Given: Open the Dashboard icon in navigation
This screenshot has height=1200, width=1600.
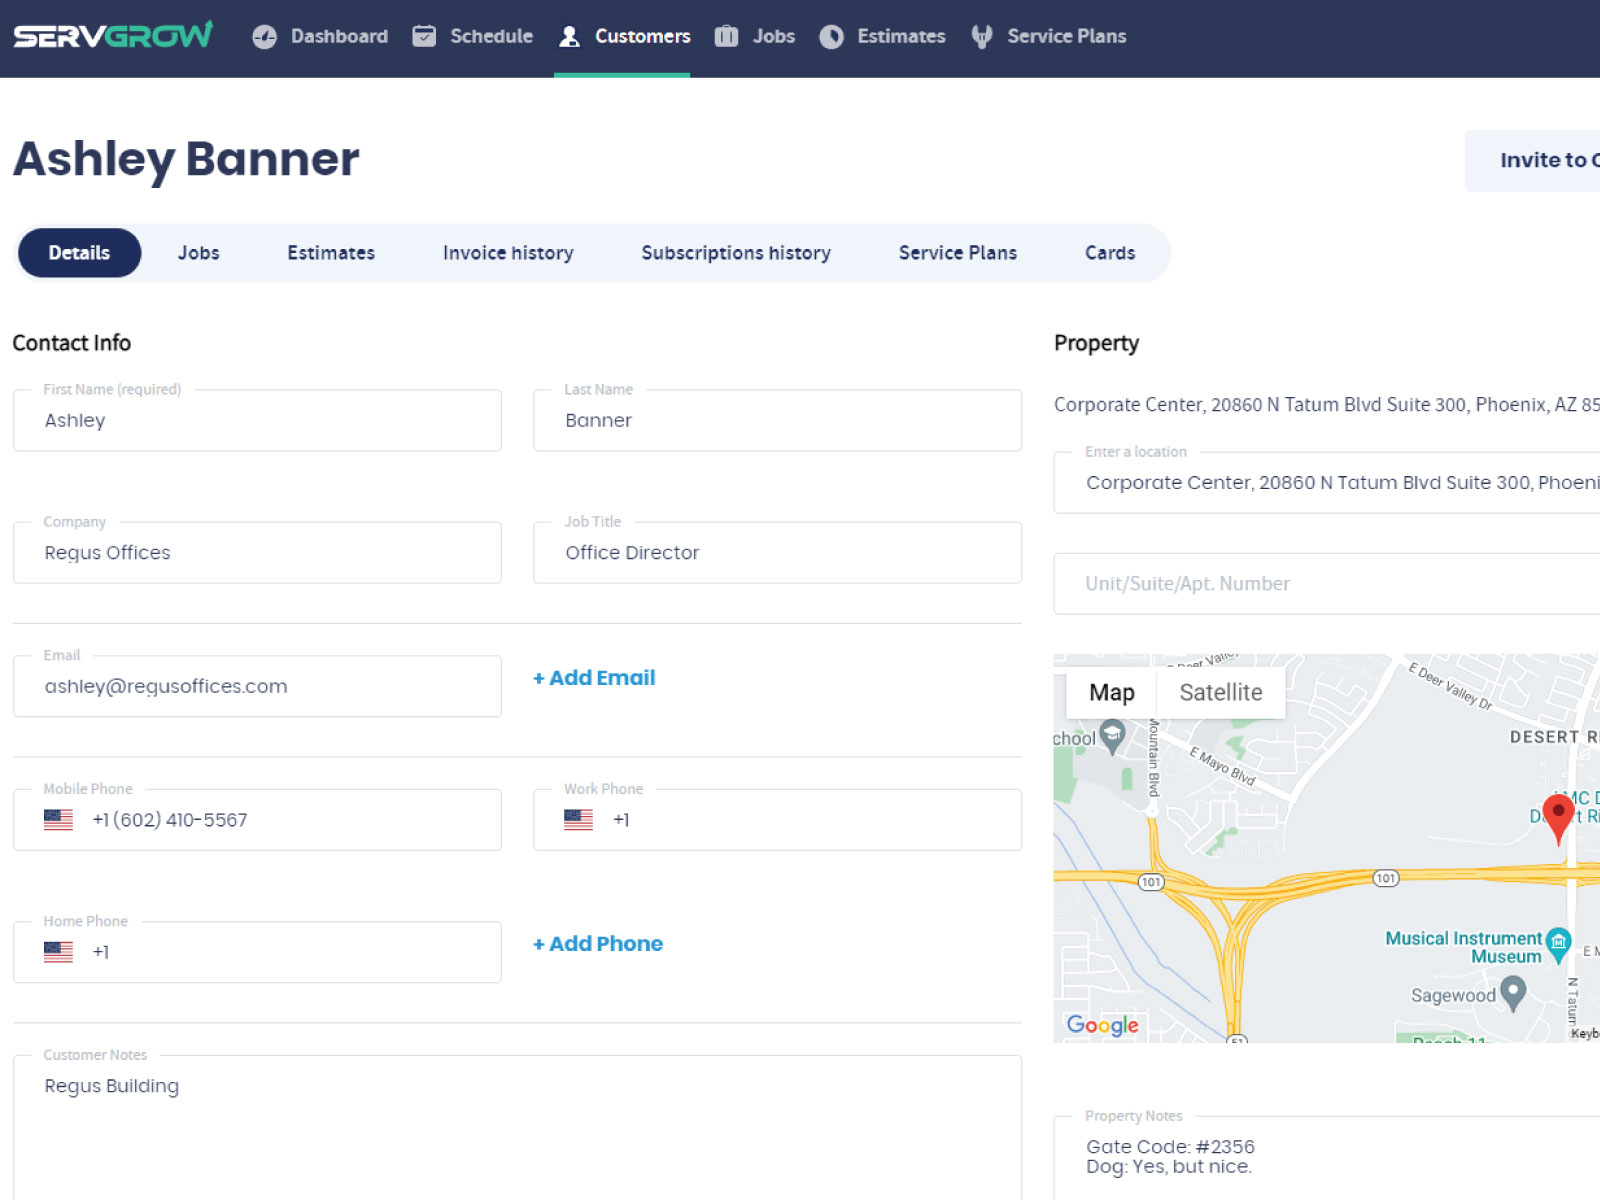Looking at the screenshot, I should pos(264,36).
